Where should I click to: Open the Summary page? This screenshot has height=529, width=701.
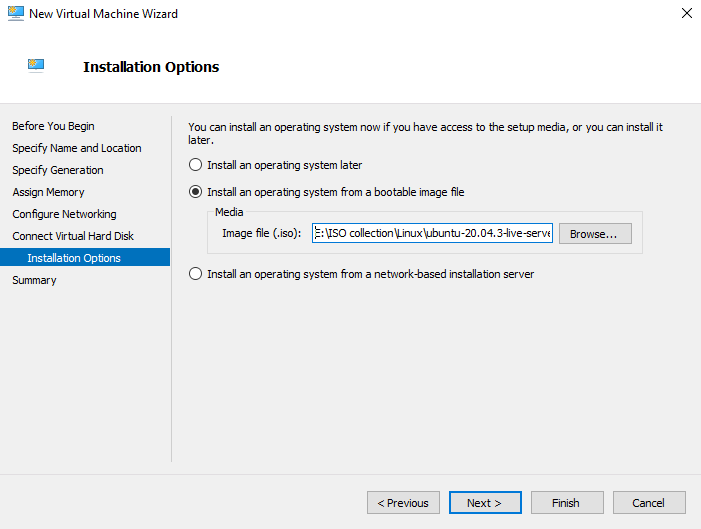(34, 280)
